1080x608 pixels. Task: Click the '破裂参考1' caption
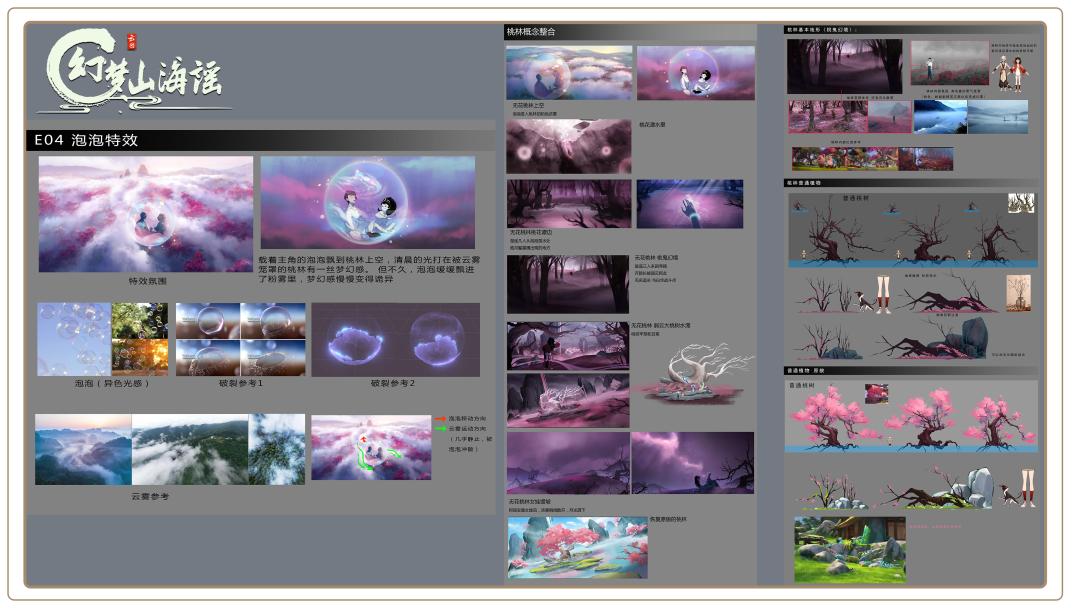click(240, 383)
